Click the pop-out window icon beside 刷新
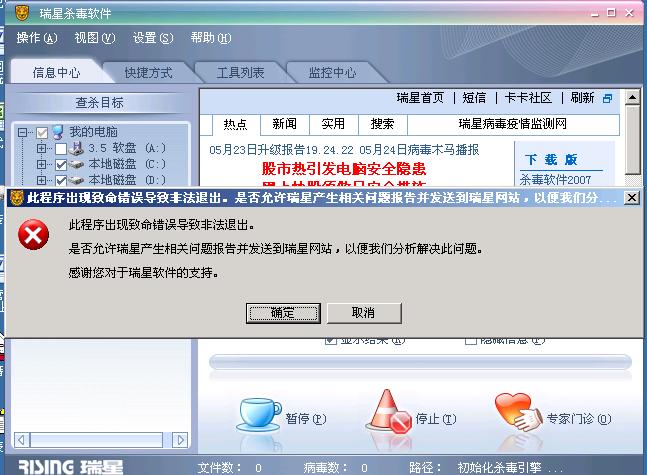This screenshot has width=647, height=475. click(607, 98)
